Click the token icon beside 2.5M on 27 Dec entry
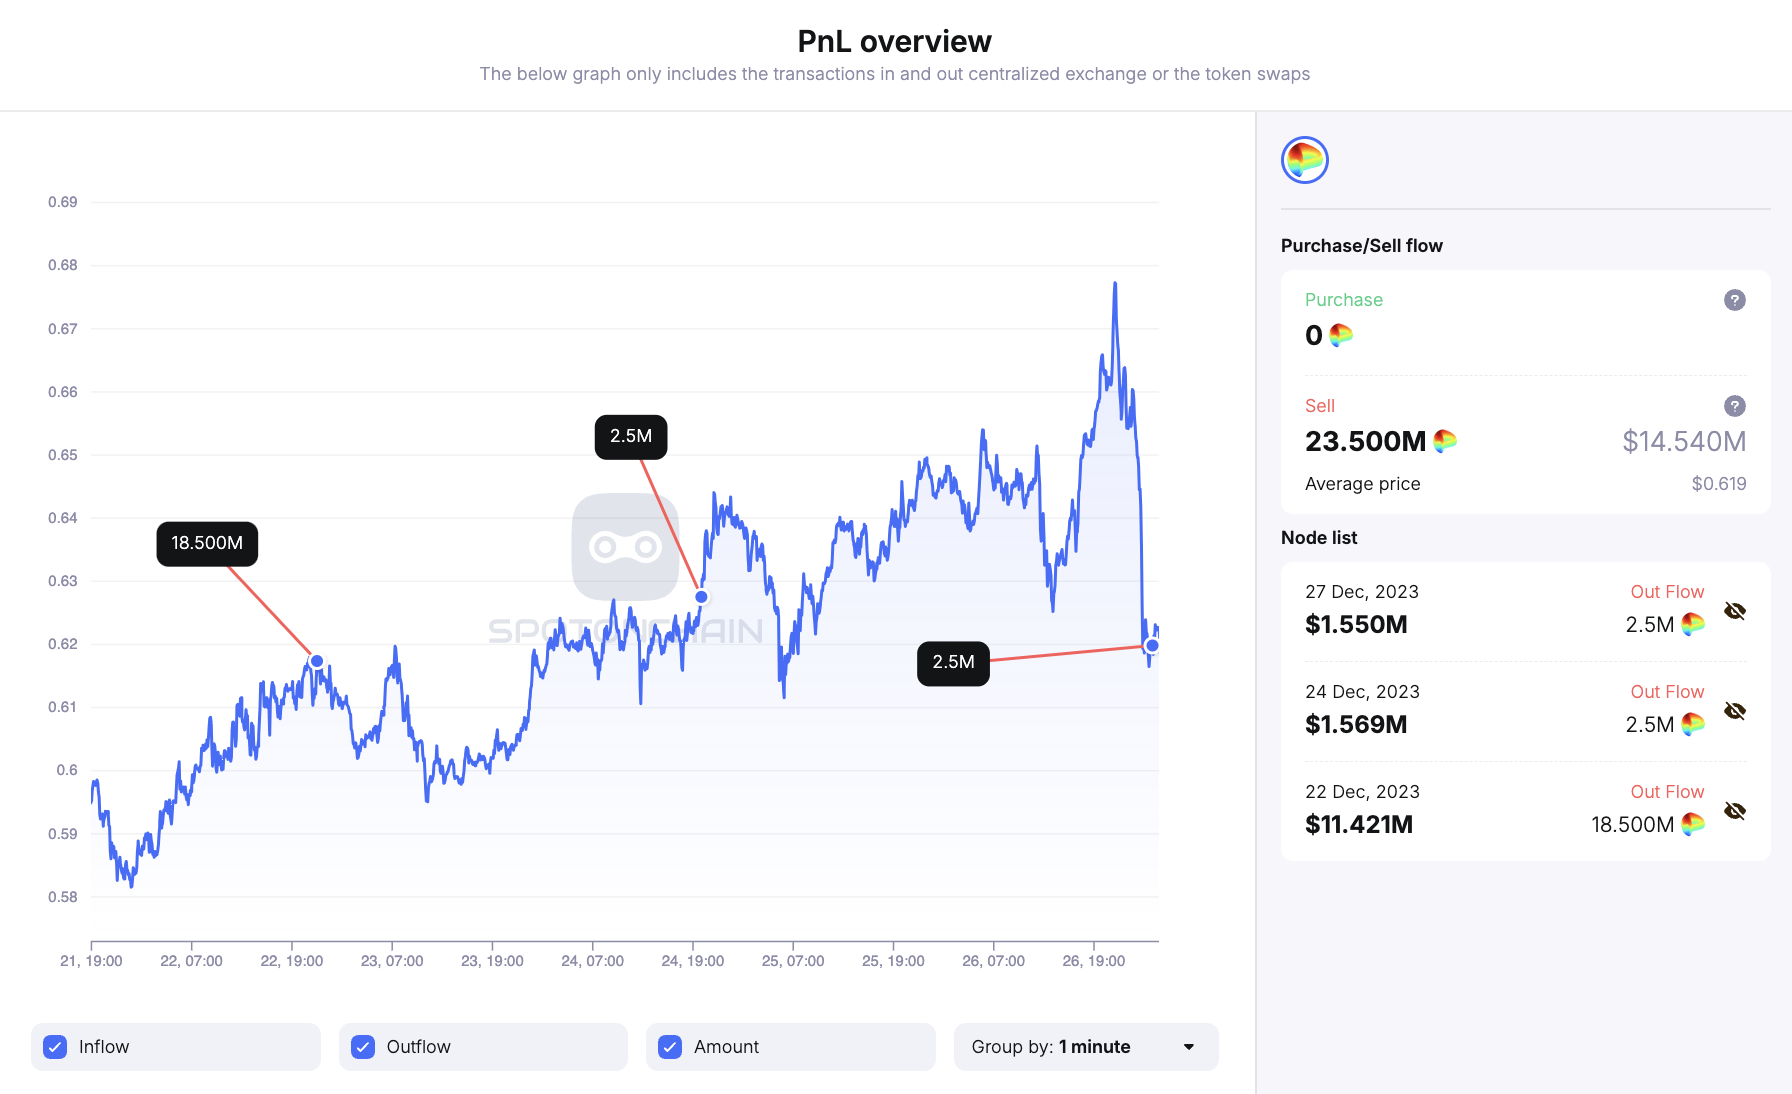Screen dimensions: 1792x1094 [1693, 623]
